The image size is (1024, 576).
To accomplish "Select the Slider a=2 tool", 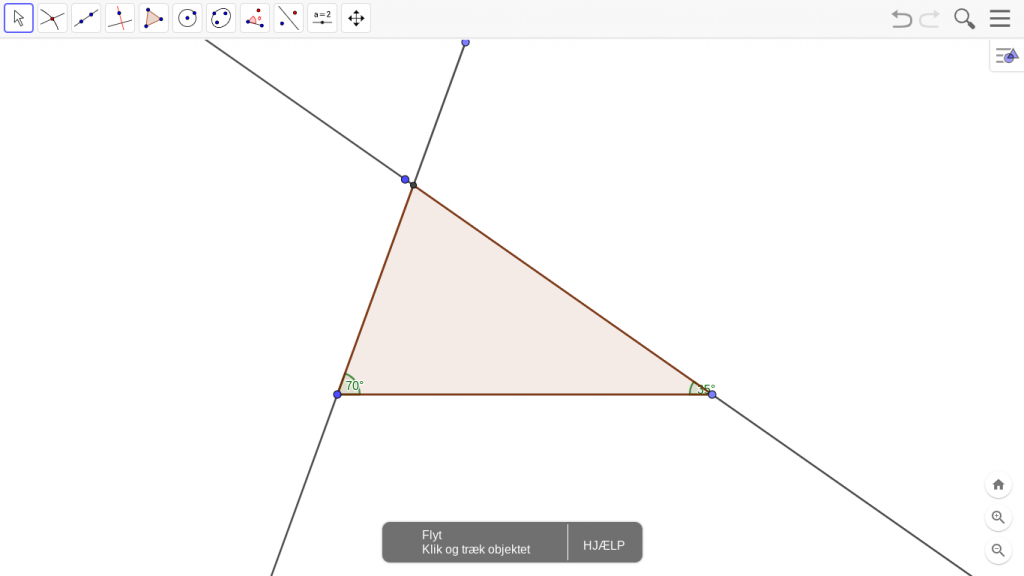I will 322,18.
